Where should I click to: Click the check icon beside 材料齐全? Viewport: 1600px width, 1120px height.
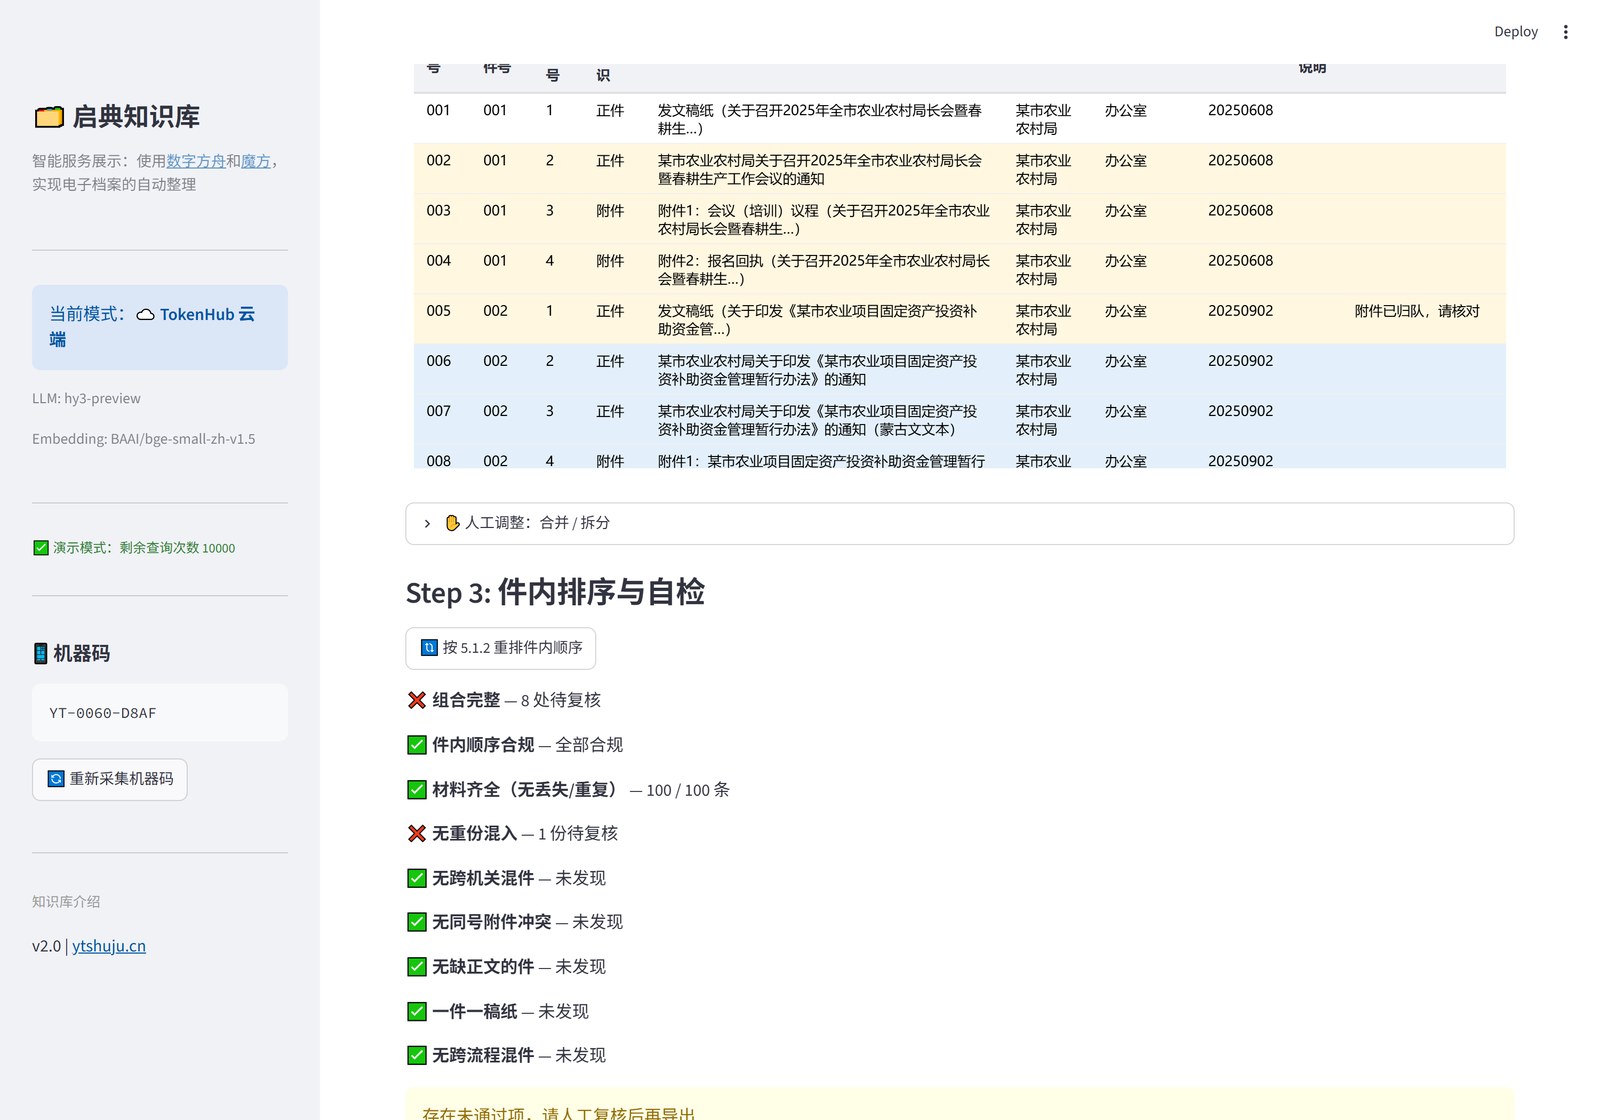pos(417,790)
